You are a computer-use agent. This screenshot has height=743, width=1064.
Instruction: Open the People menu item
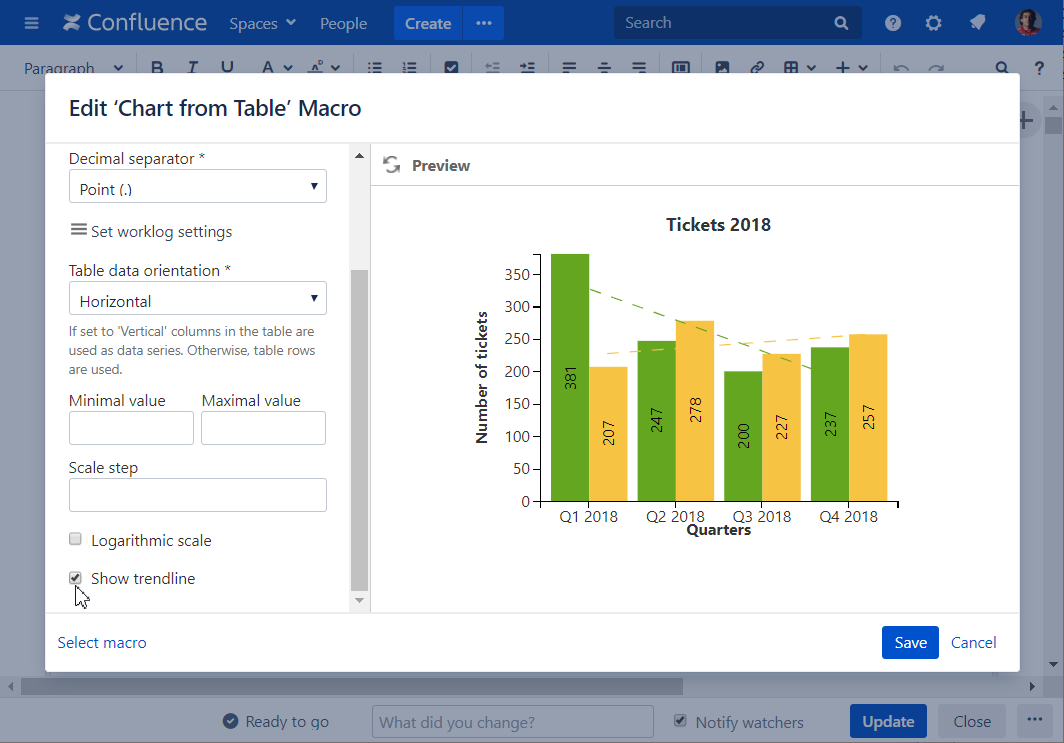click(x=343, y=23)
